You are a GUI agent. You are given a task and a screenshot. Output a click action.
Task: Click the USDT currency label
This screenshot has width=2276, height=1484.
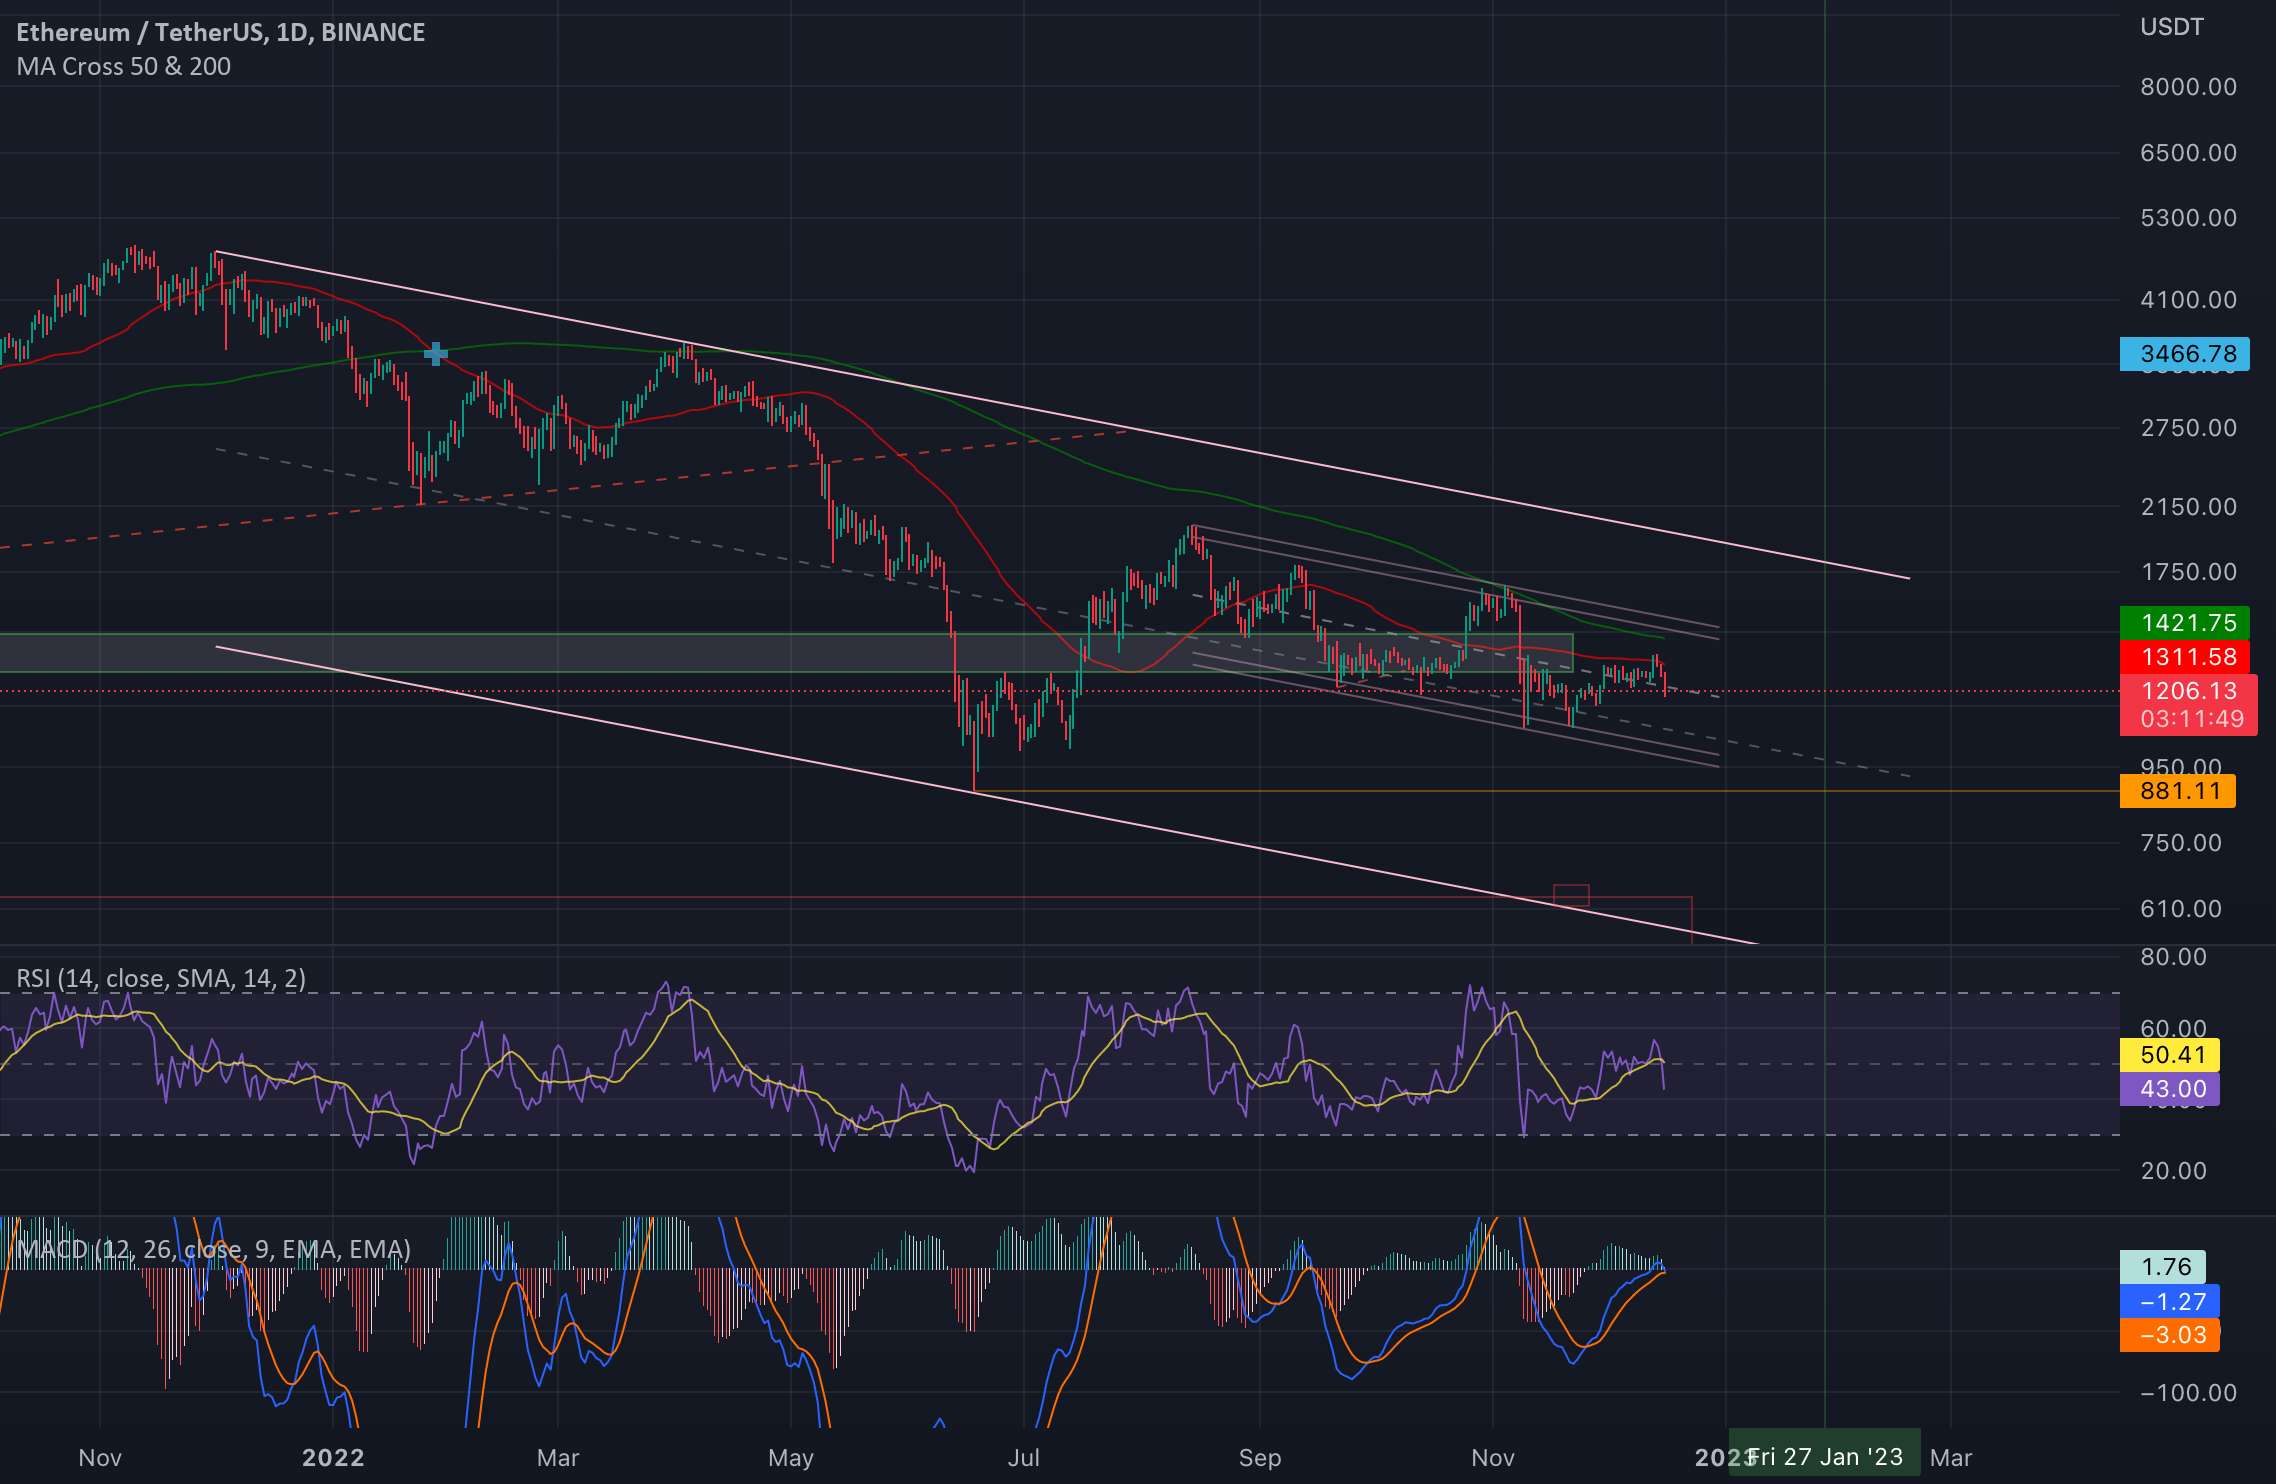point(2171,27)
